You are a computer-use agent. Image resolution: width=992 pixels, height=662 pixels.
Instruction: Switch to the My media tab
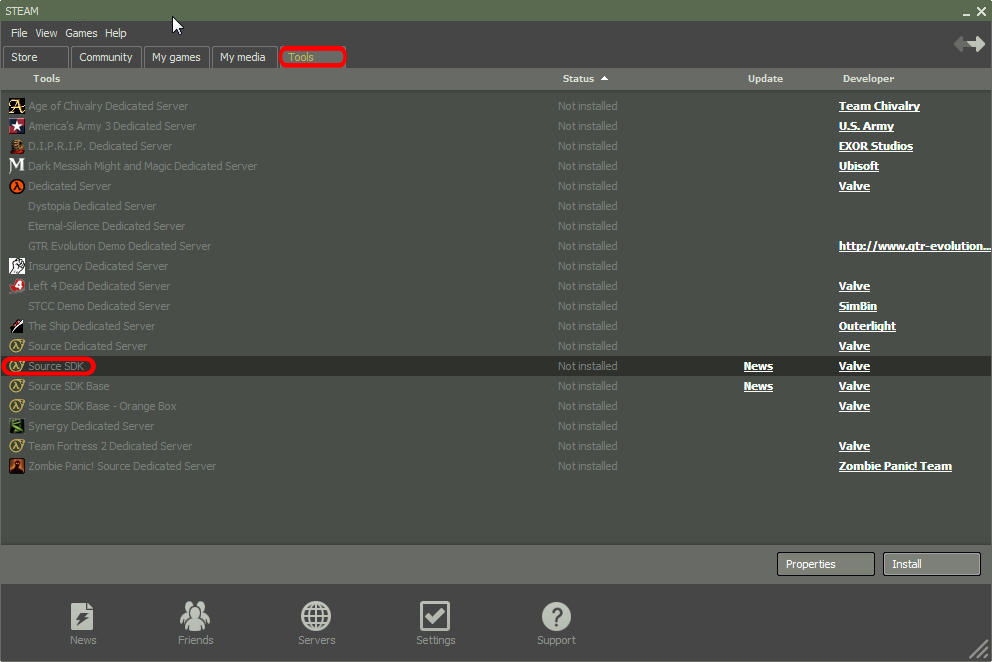coord(244,57)
